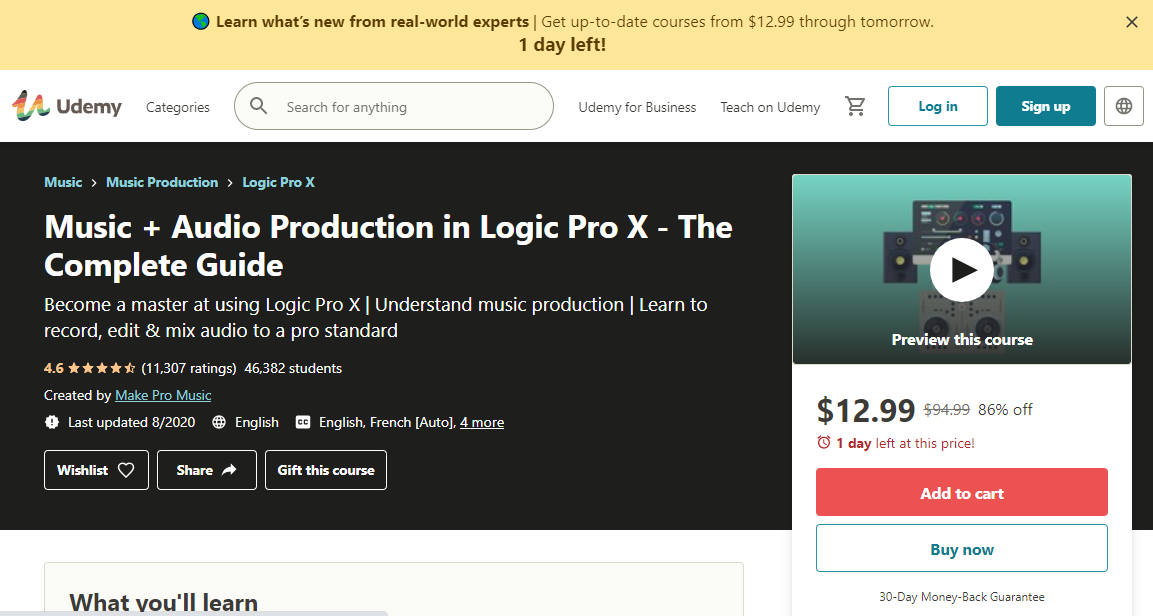
Task: Dismiss the promotional banner
Action: [x=1131, y=21]
